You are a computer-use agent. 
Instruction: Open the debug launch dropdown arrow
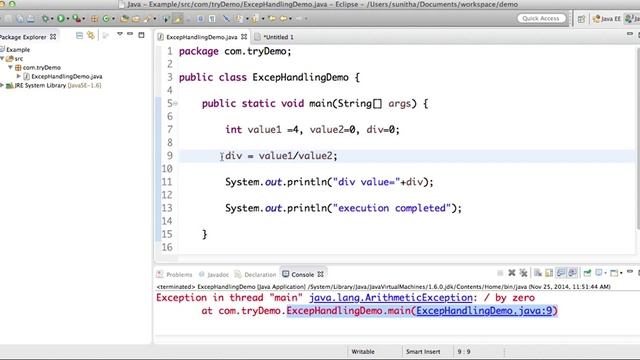click(x=52, y=19)
